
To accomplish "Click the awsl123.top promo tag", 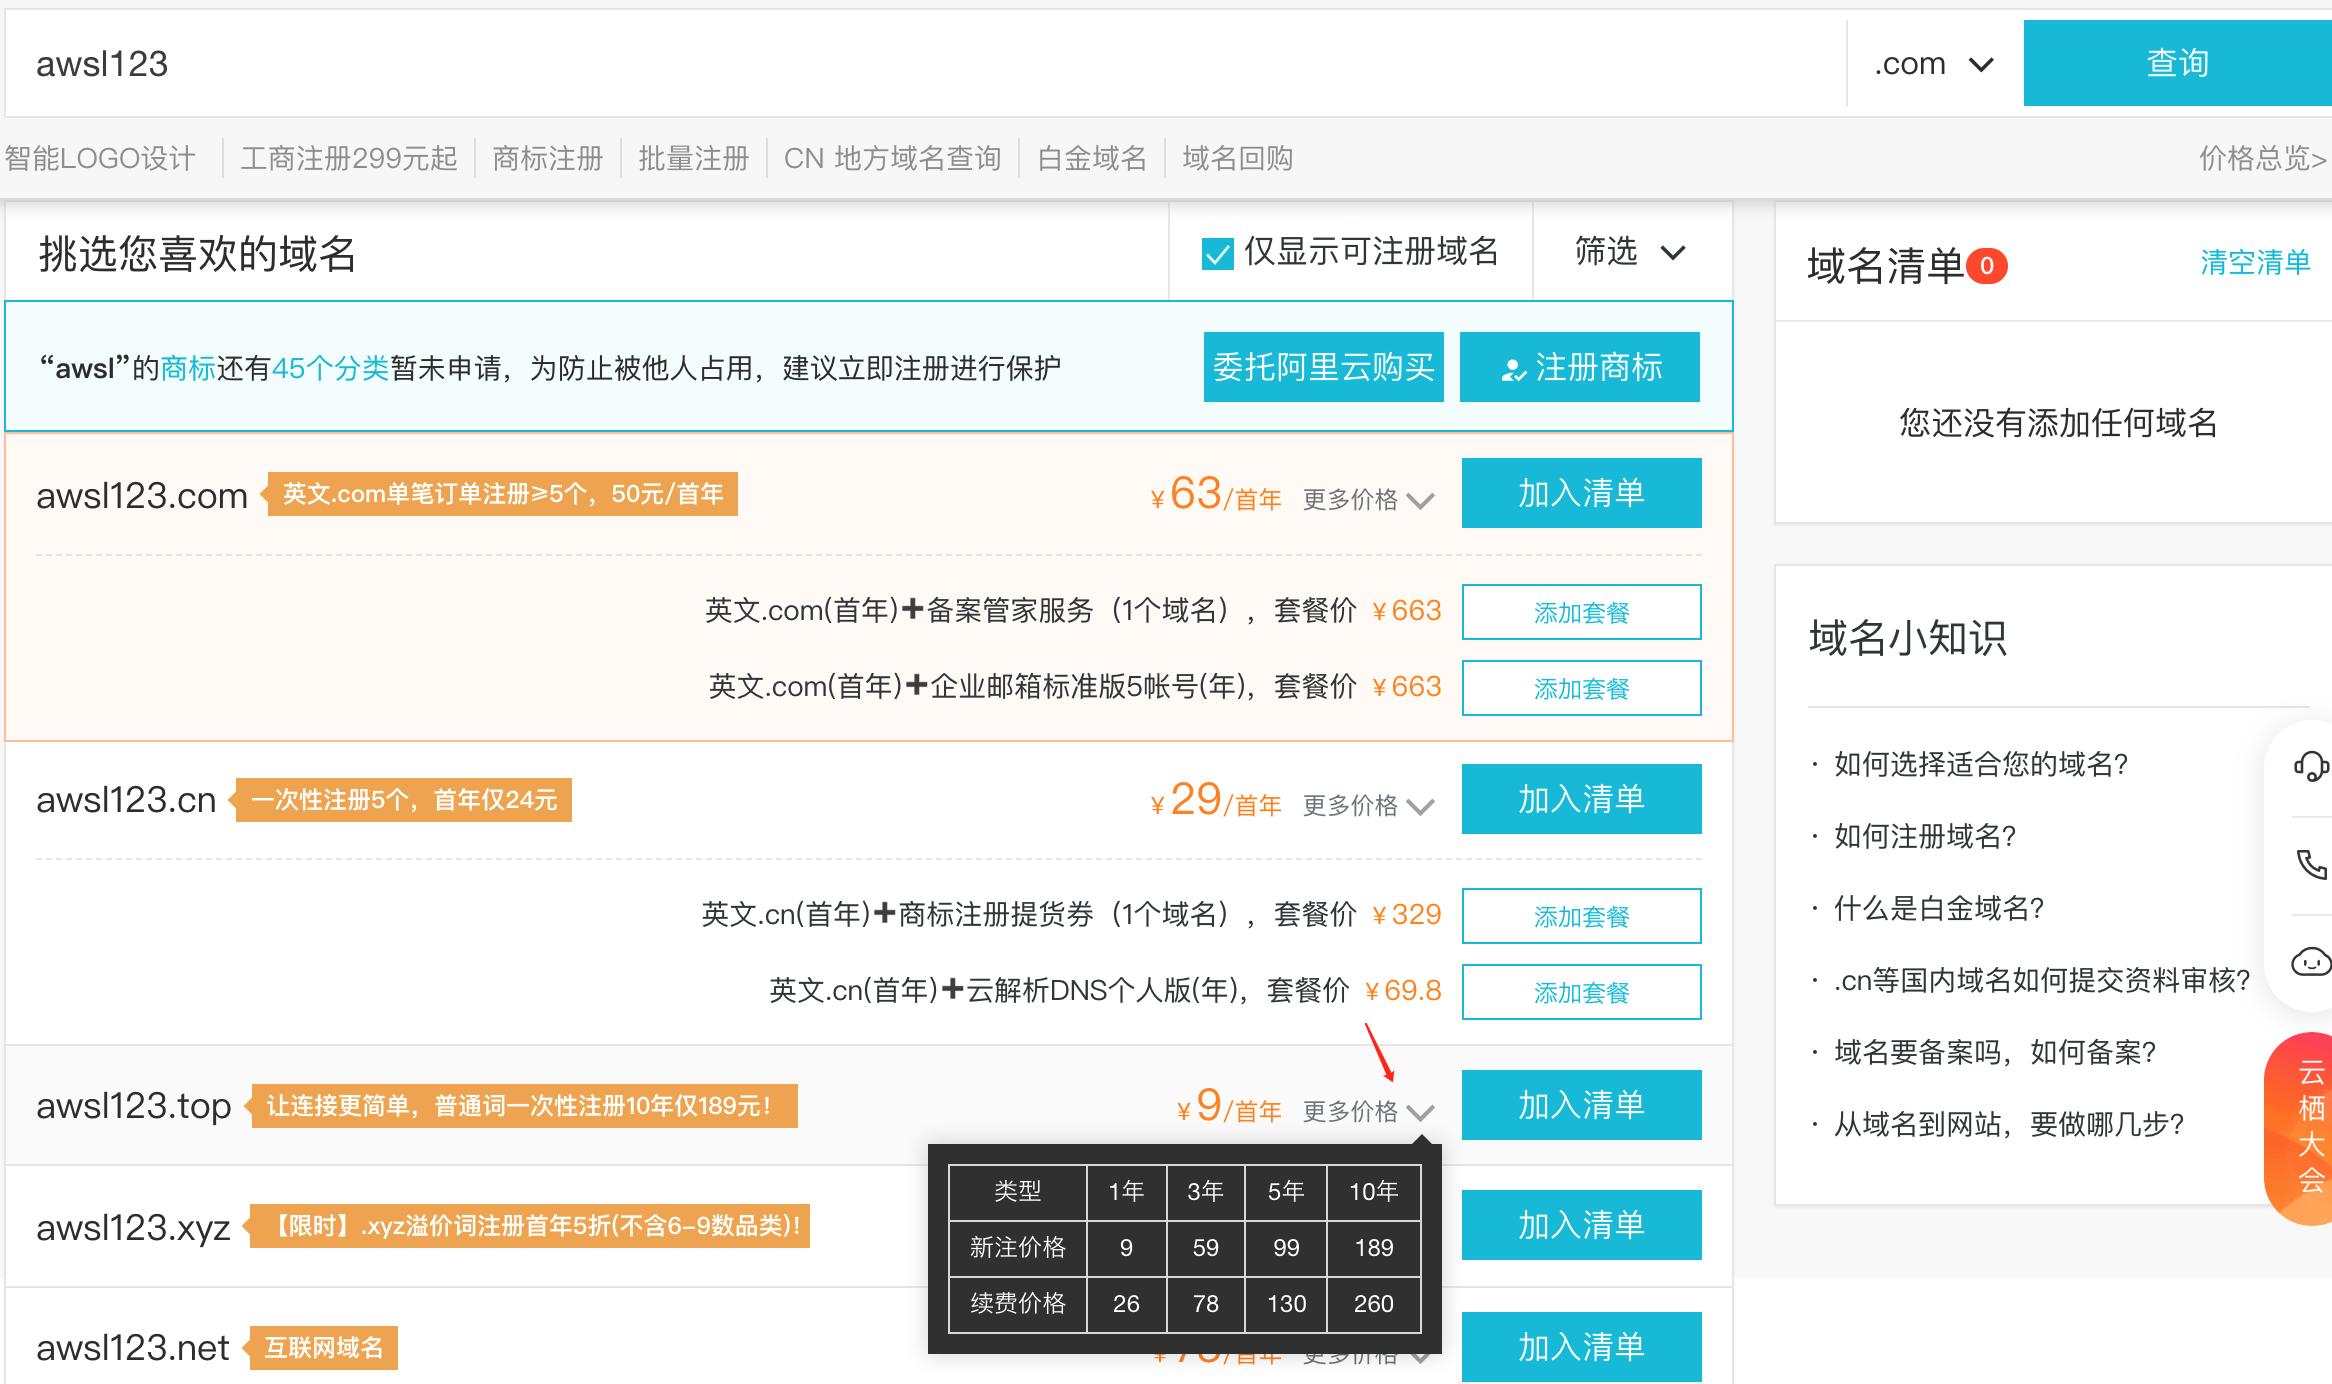I will click(521, 1106).
